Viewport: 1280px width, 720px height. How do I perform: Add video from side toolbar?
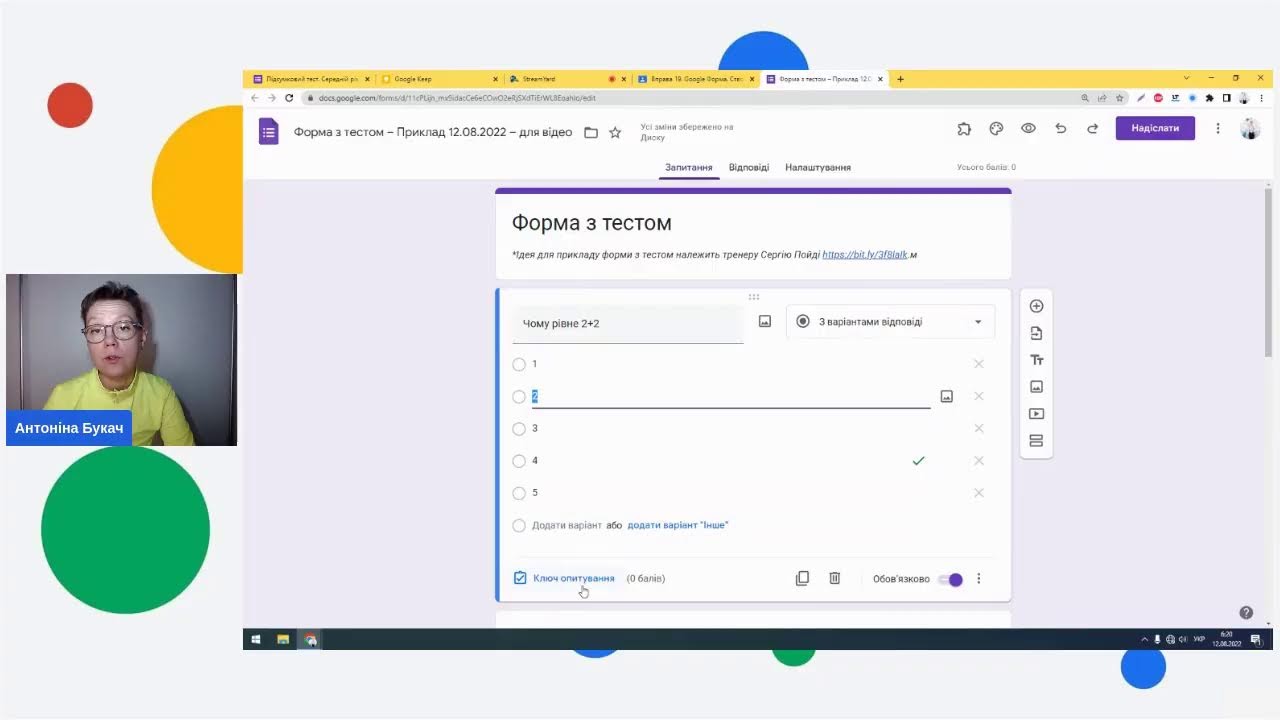[x=1036, y=413]
